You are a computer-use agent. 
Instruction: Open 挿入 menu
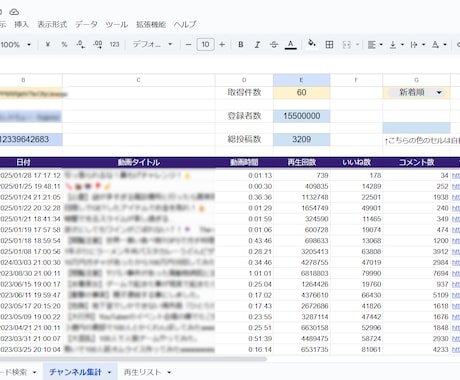coord(21,24)
